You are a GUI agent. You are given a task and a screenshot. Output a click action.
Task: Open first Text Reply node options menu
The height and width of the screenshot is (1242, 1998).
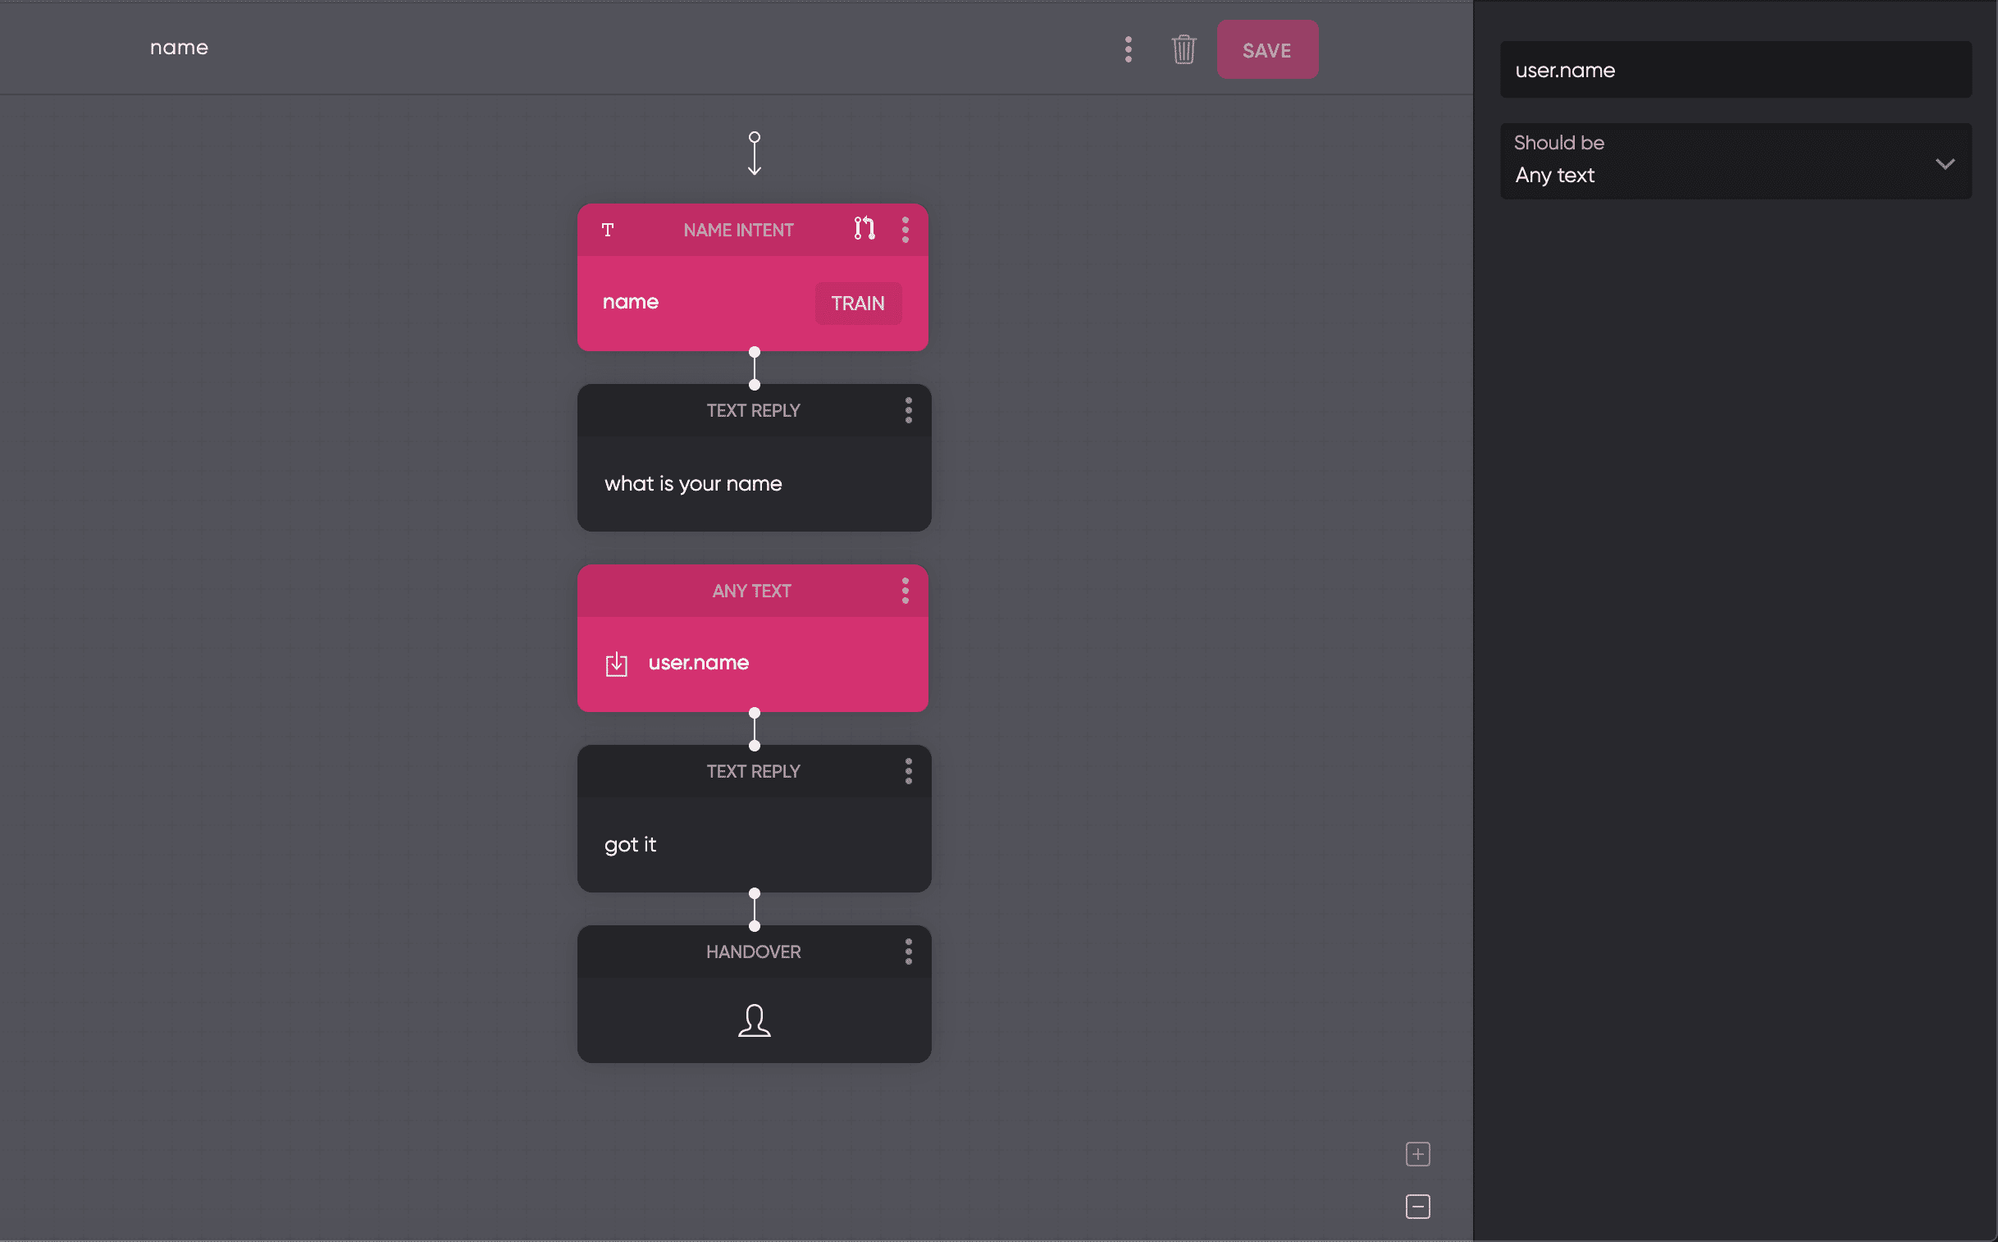[x=908, y=410]
